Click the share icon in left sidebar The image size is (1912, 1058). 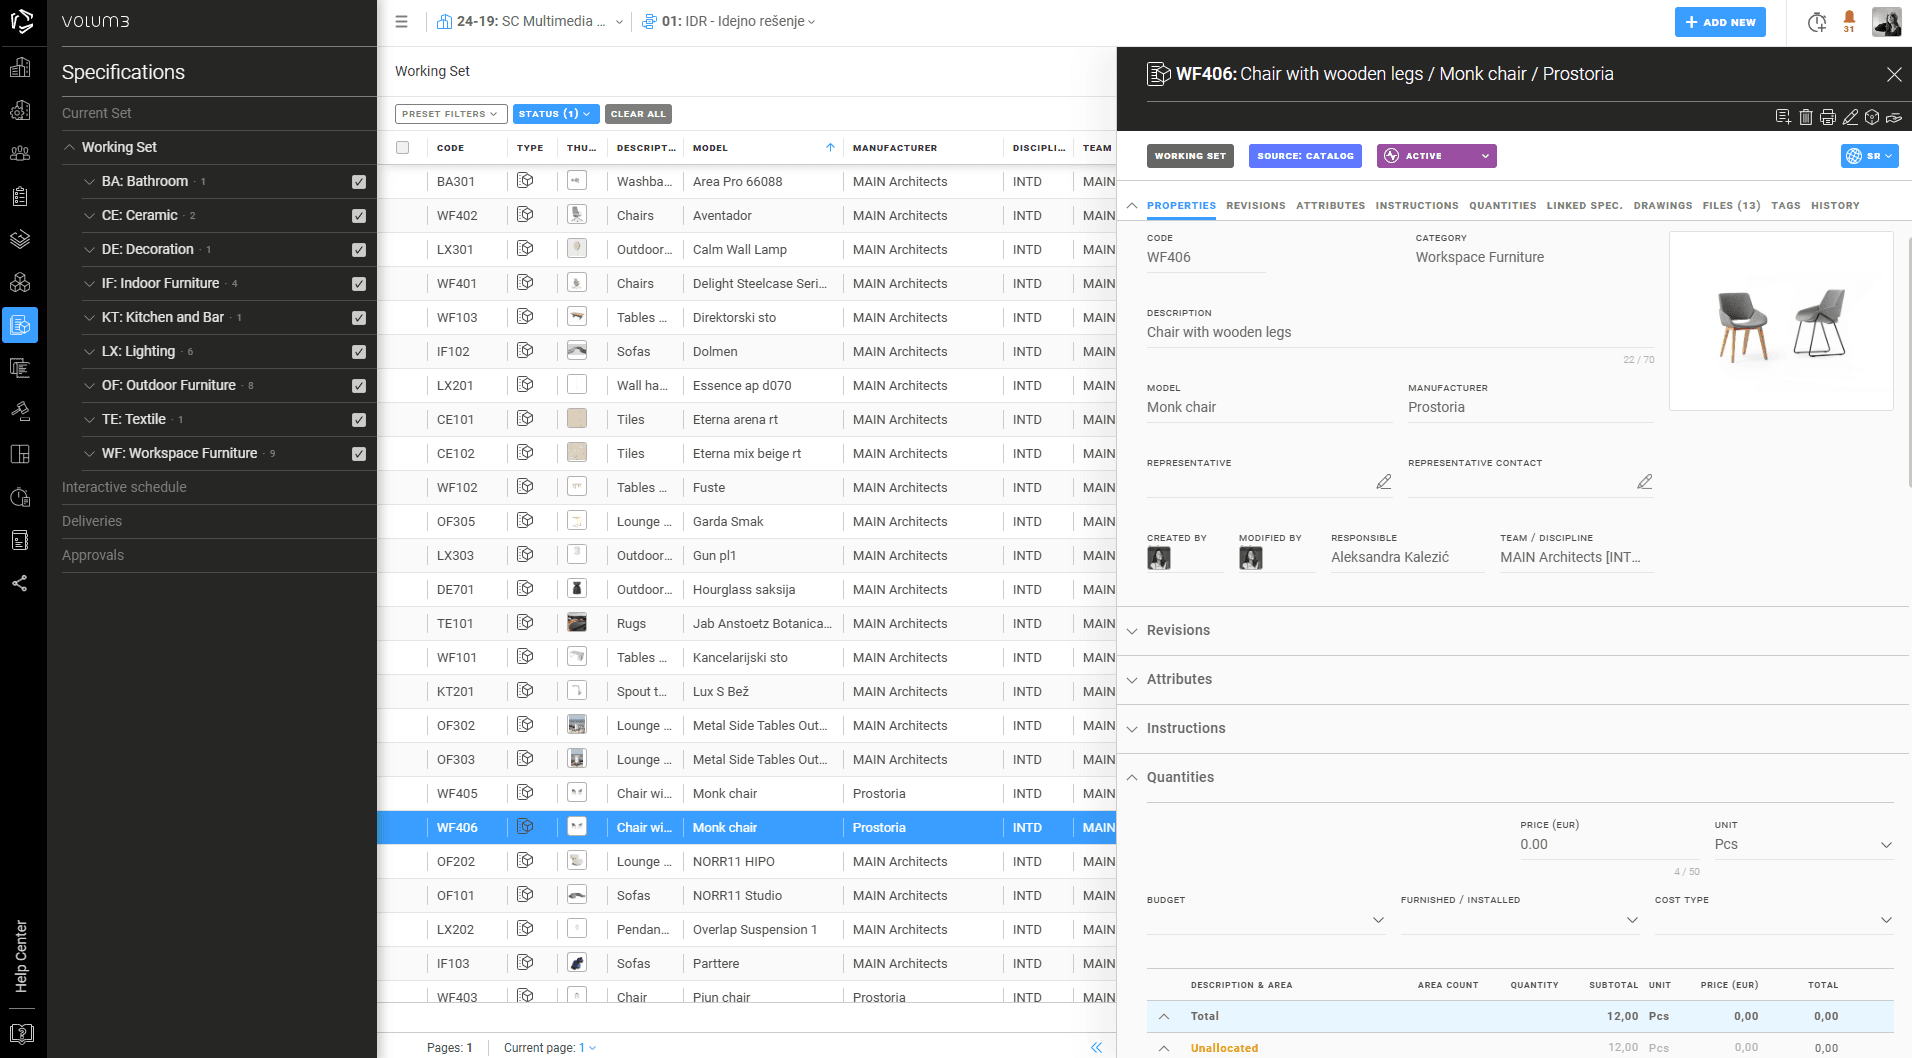click(20, 583)
